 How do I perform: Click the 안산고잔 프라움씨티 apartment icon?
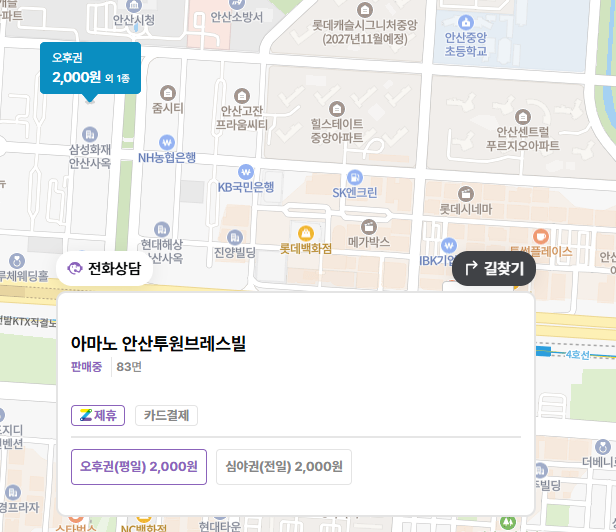coord(242,96)
